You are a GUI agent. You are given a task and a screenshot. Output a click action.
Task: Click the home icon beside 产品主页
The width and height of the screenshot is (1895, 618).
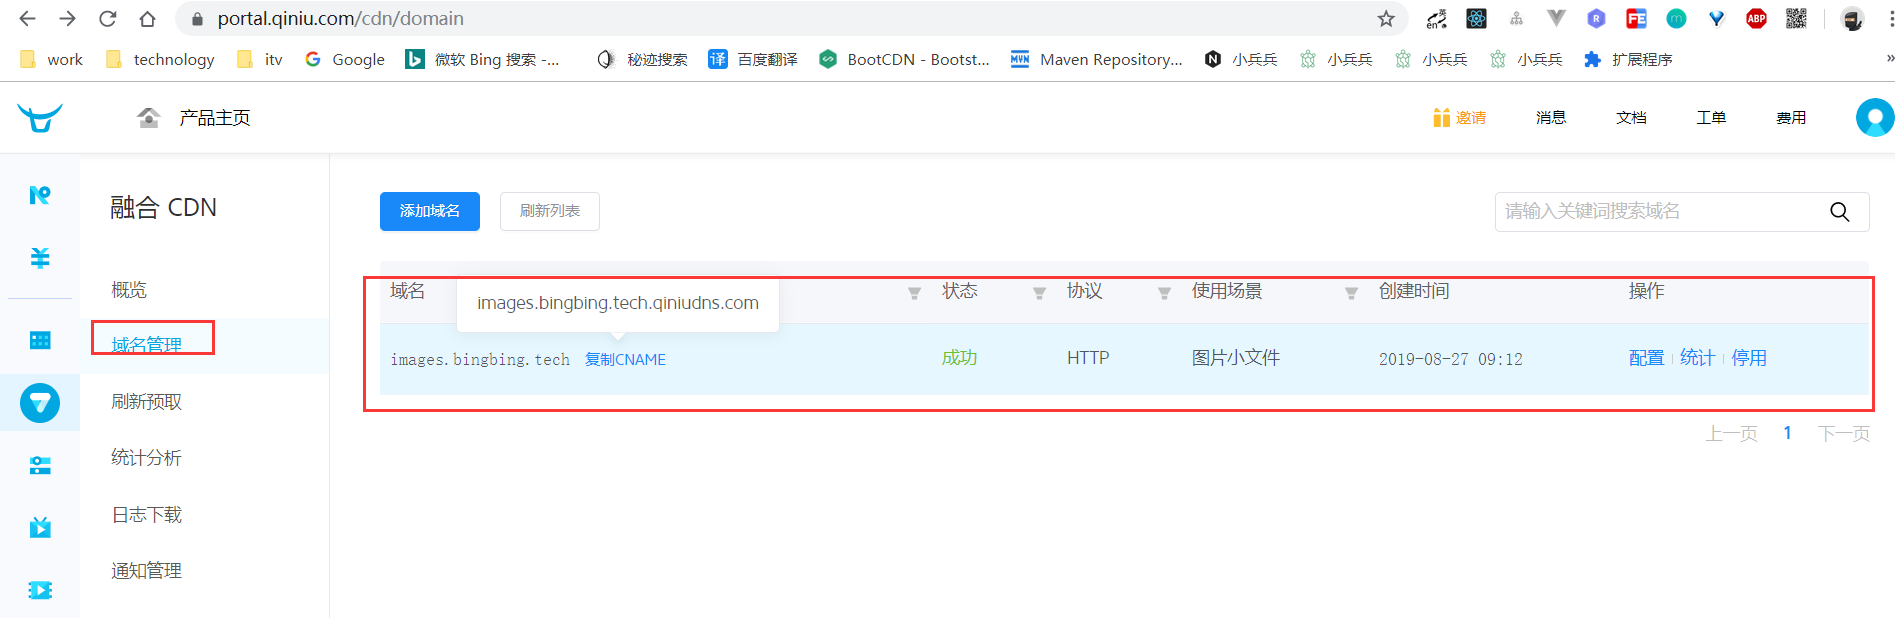click(x=149, y=118)
